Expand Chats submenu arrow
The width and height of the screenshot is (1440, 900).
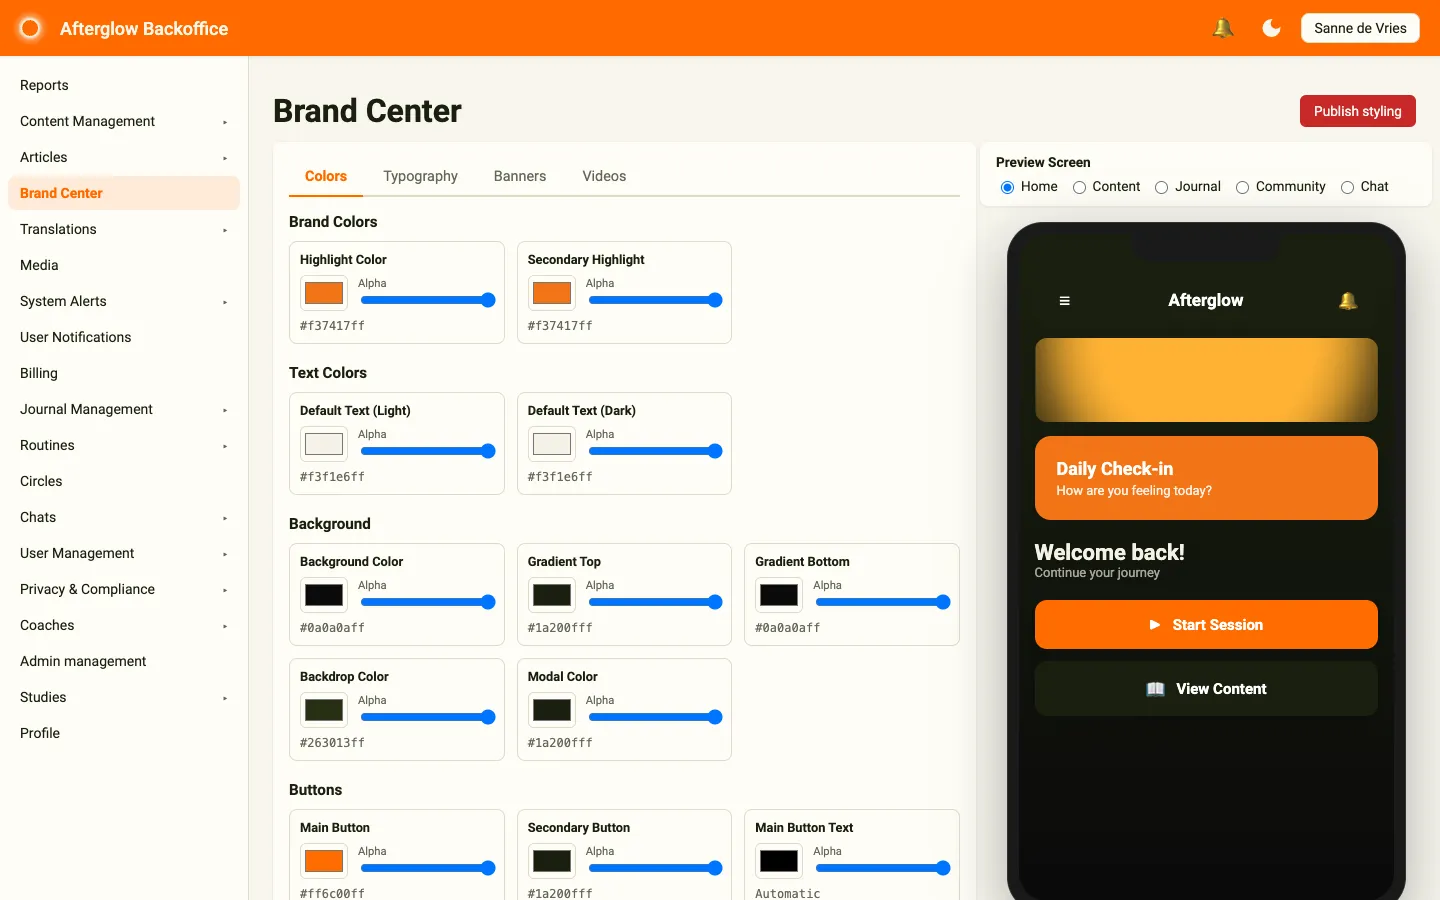pyautogui.click(x=225, y=518)
